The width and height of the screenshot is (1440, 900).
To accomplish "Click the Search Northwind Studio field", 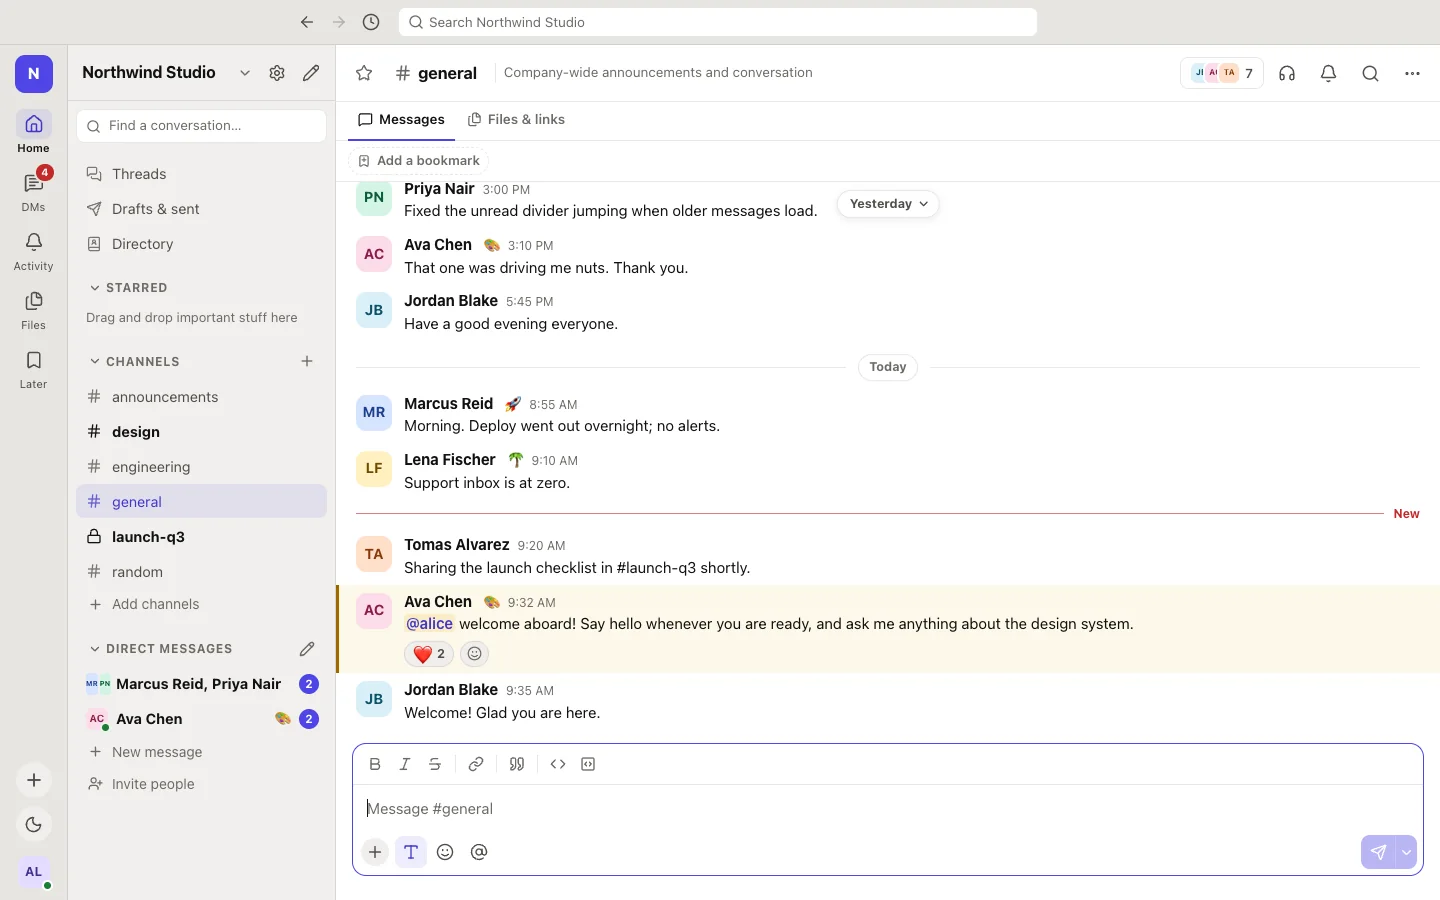I will pyautogui.click(x=718, y=22).
